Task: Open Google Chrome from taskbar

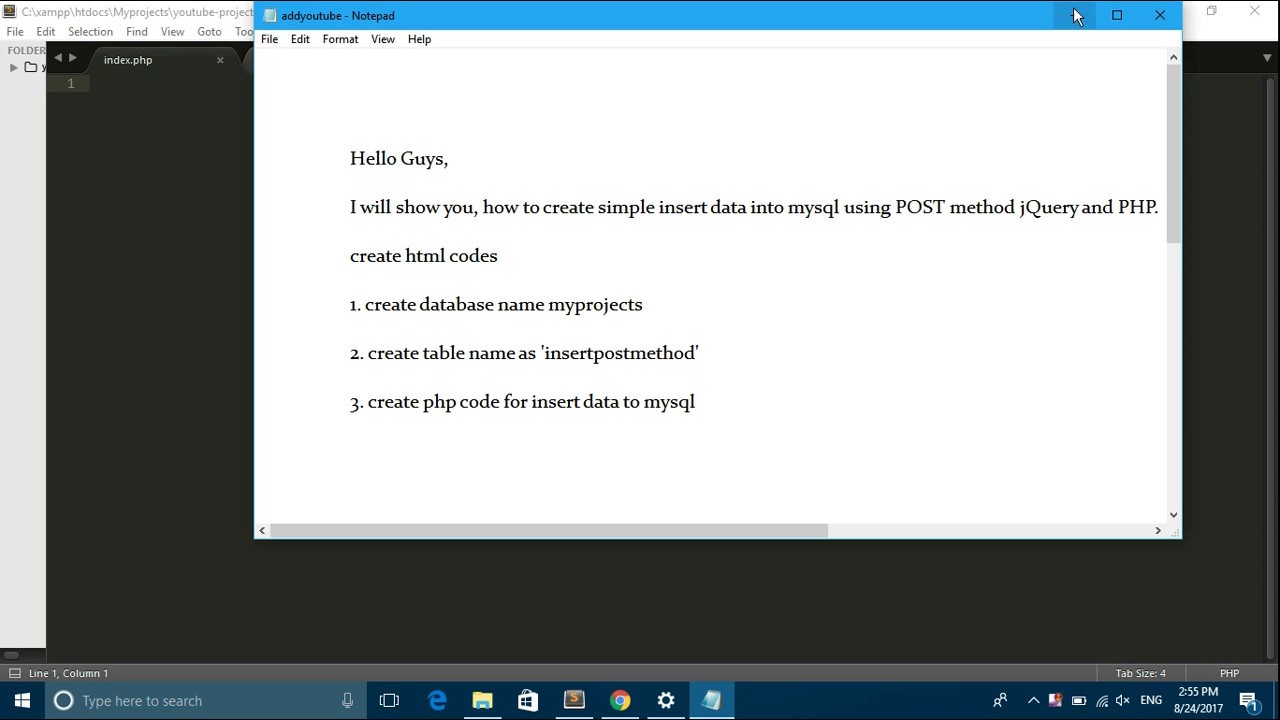Action: [620, 700]
